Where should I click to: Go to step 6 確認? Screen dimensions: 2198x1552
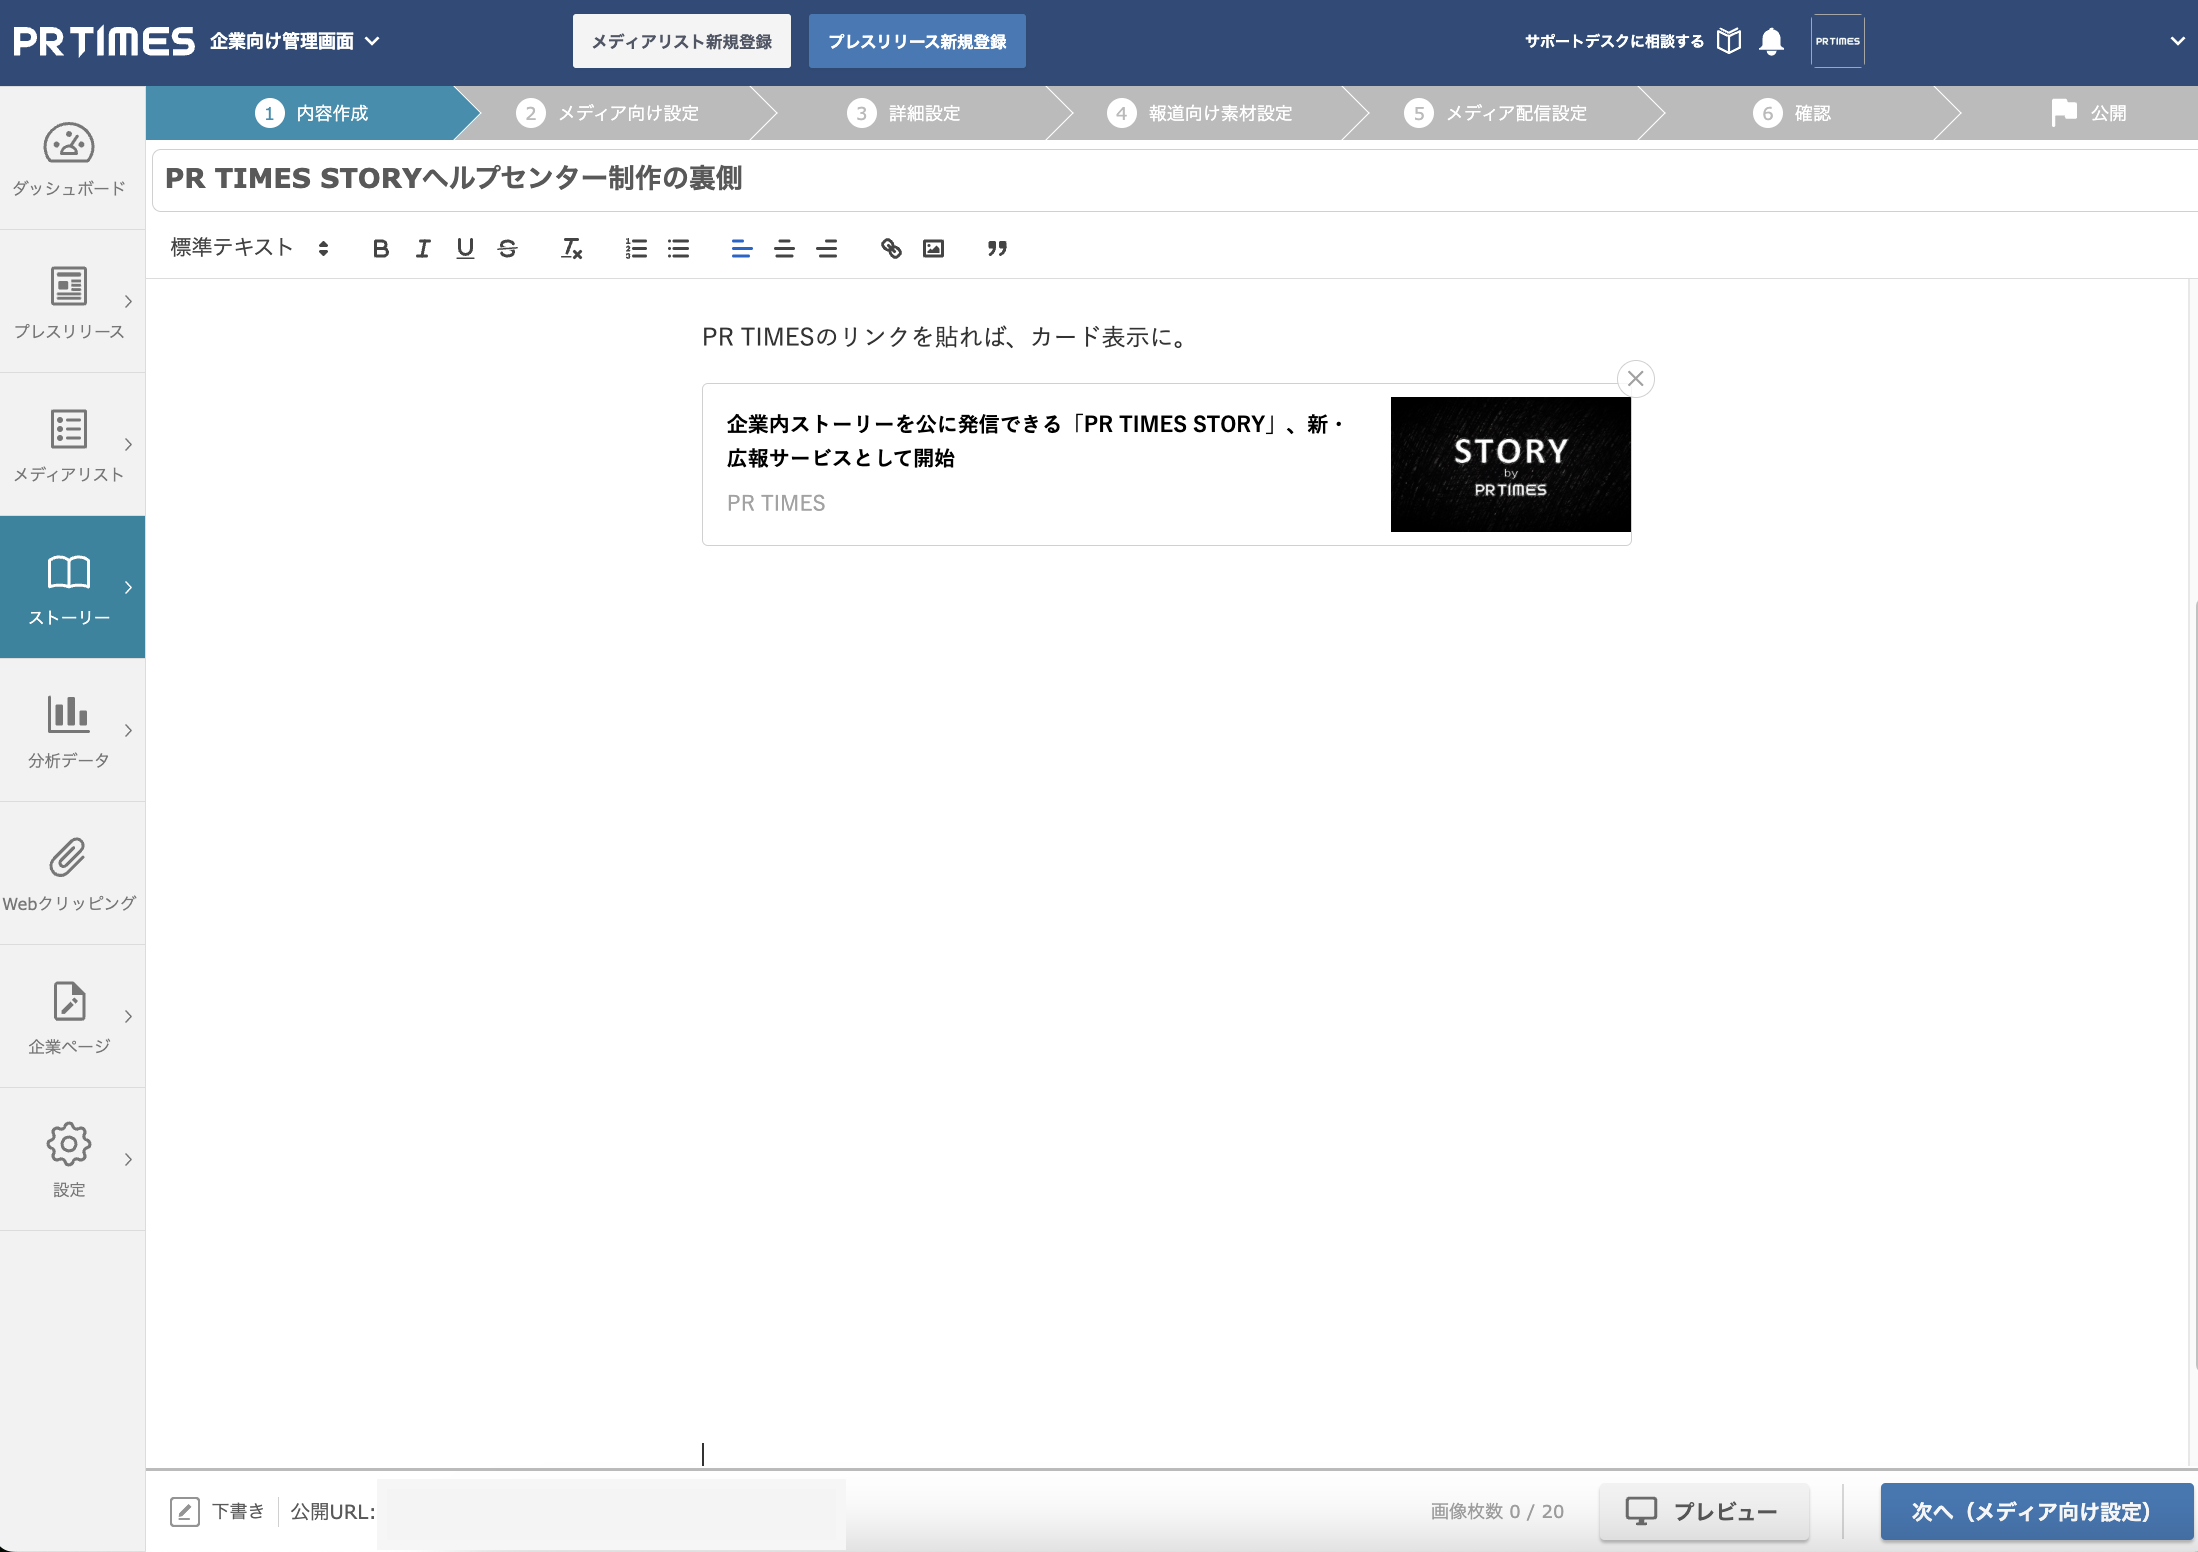(x=1792, y=113)
